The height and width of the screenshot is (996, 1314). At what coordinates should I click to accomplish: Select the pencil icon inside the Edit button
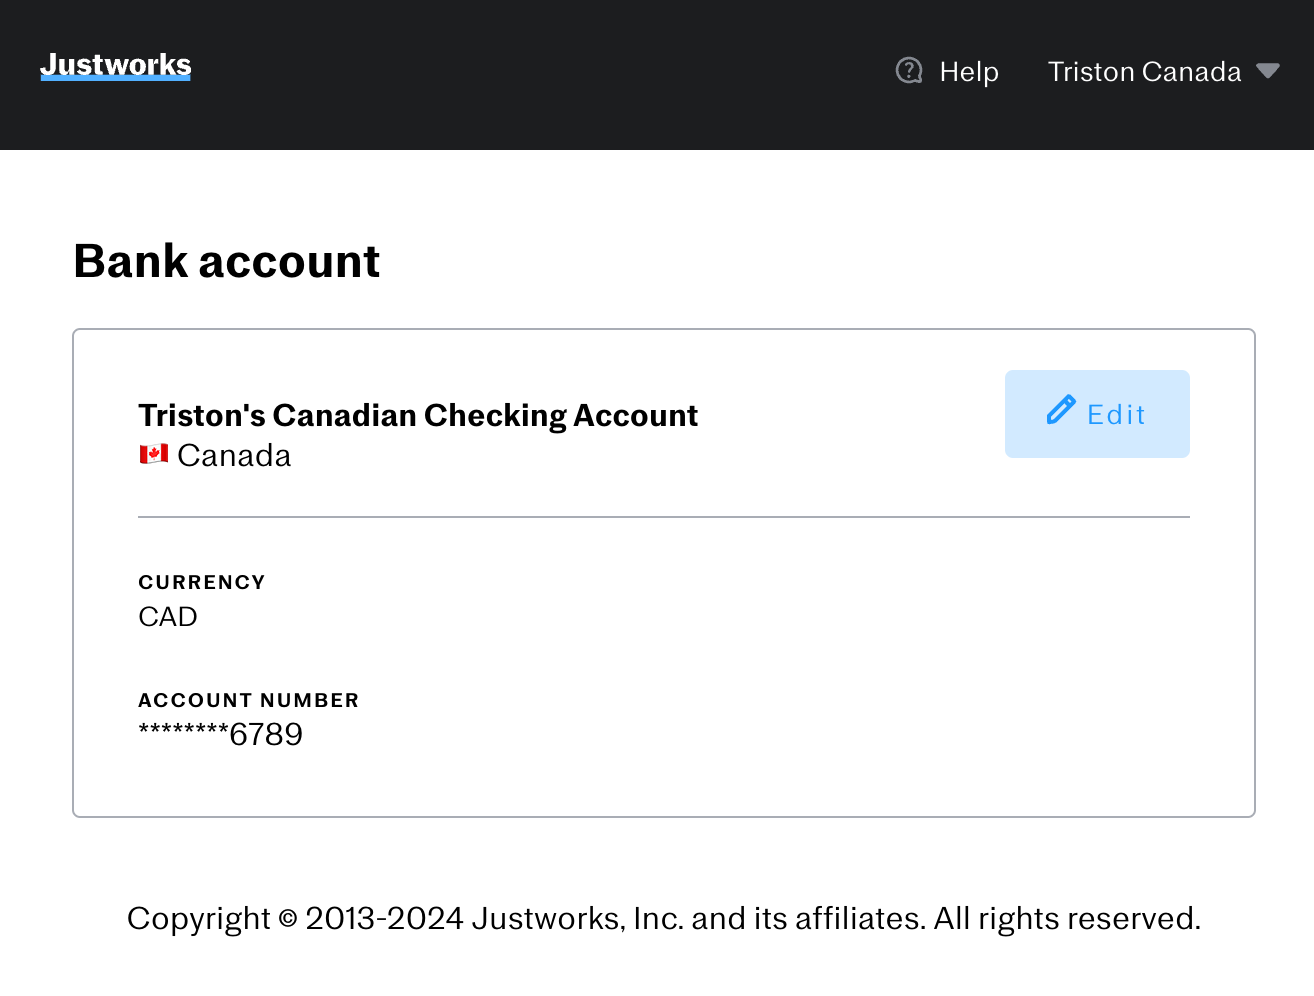click(x=1062, y=411)
